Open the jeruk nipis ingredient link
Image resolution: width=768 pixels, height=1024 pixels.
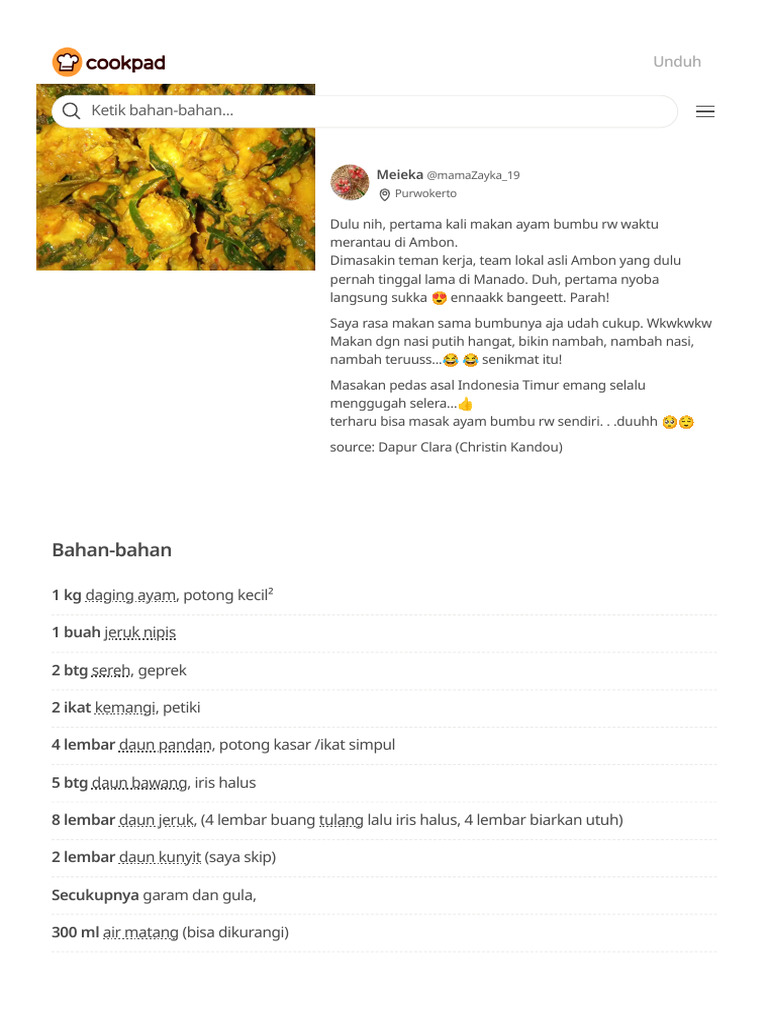(140, 632)
